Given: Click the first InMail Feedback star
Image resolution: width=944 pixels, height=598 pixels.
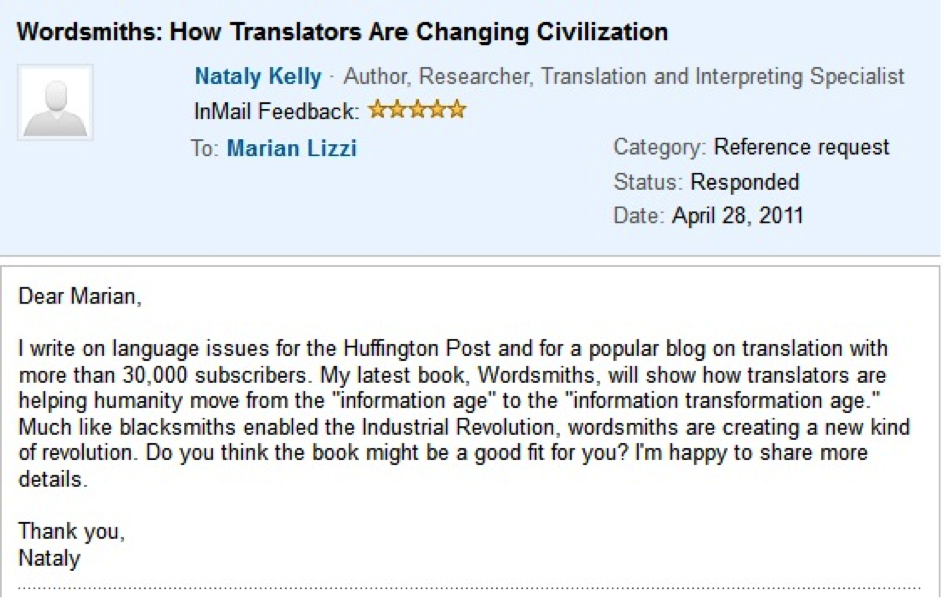Looking at the screenshot, I should click(x=377, y=110).
